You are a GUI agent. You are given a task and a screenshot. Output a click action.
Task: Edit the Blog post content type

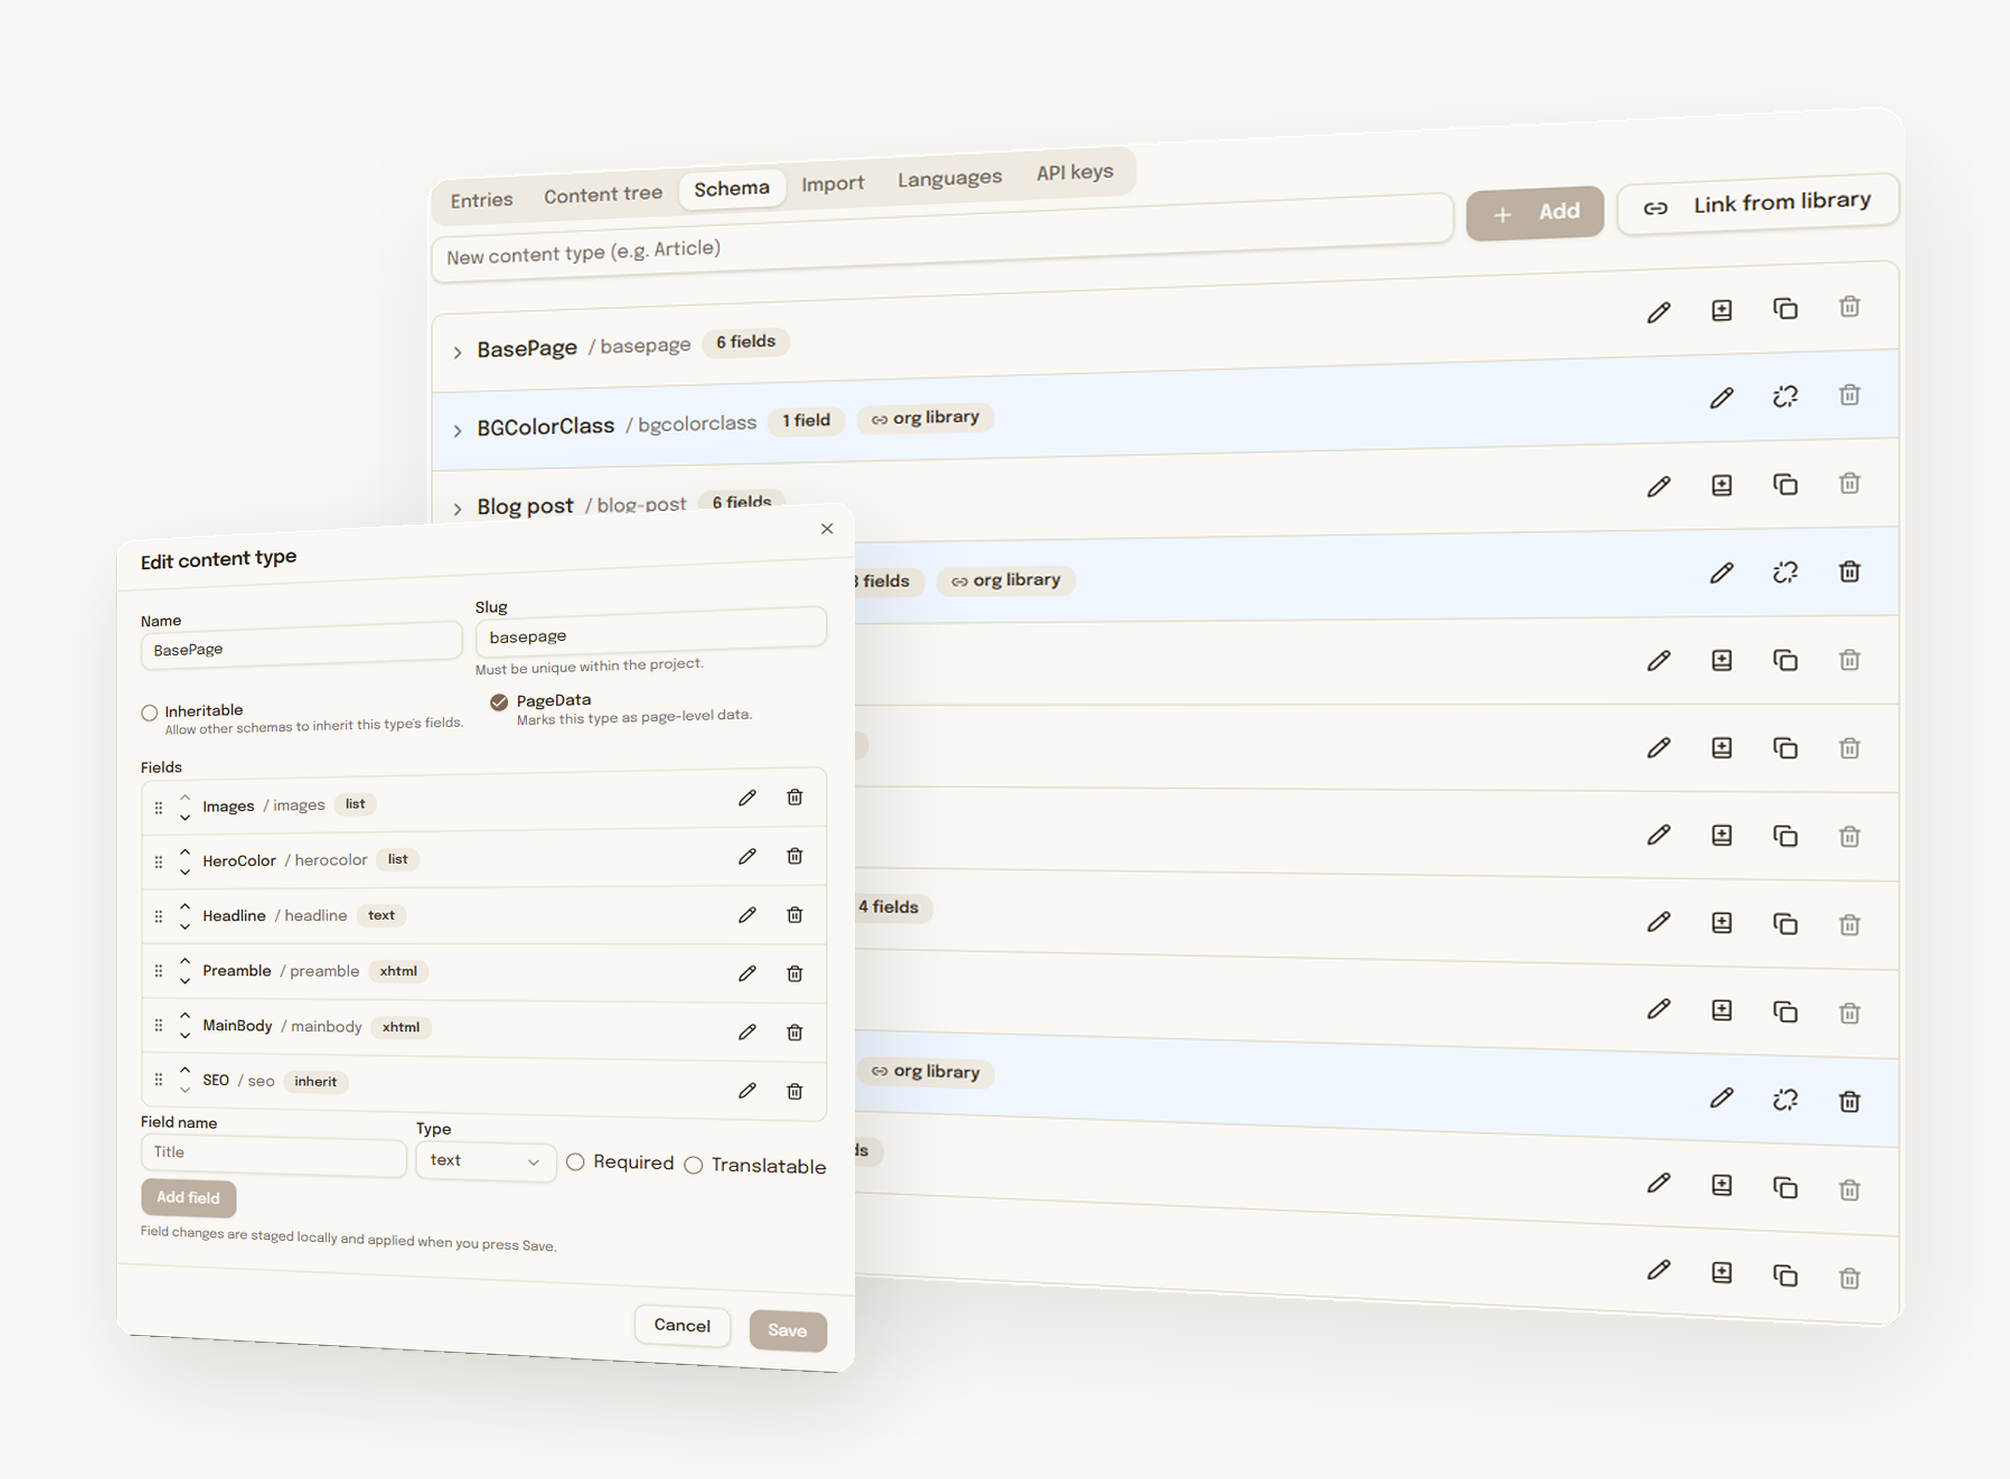pyautogui.click(x=1658, y=487)
